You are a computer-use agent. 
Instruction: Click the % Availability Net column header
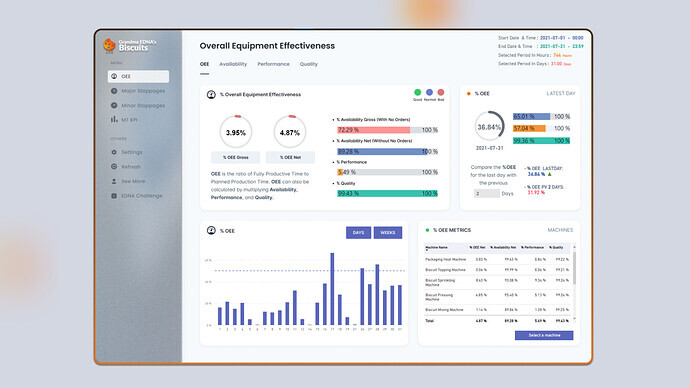(503, 247)
